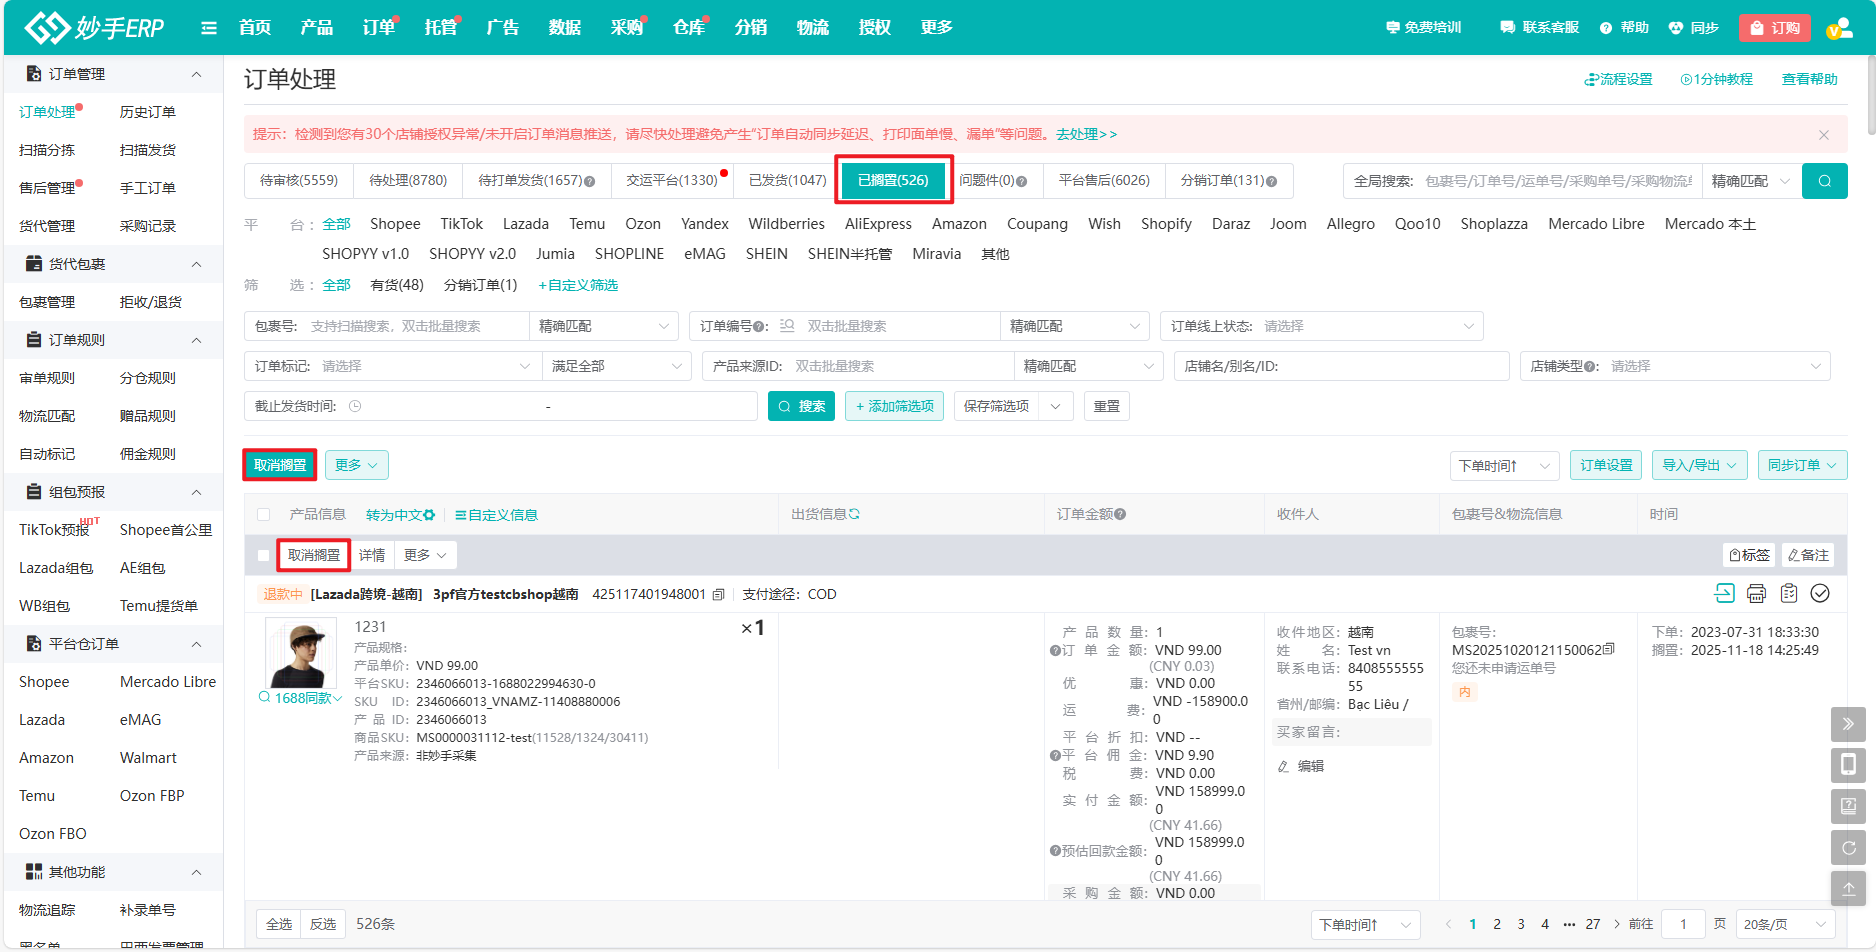This screenshot has width=1876, height=952.
Task: Click the back-to-top floating button
Action: point(1848,888)
